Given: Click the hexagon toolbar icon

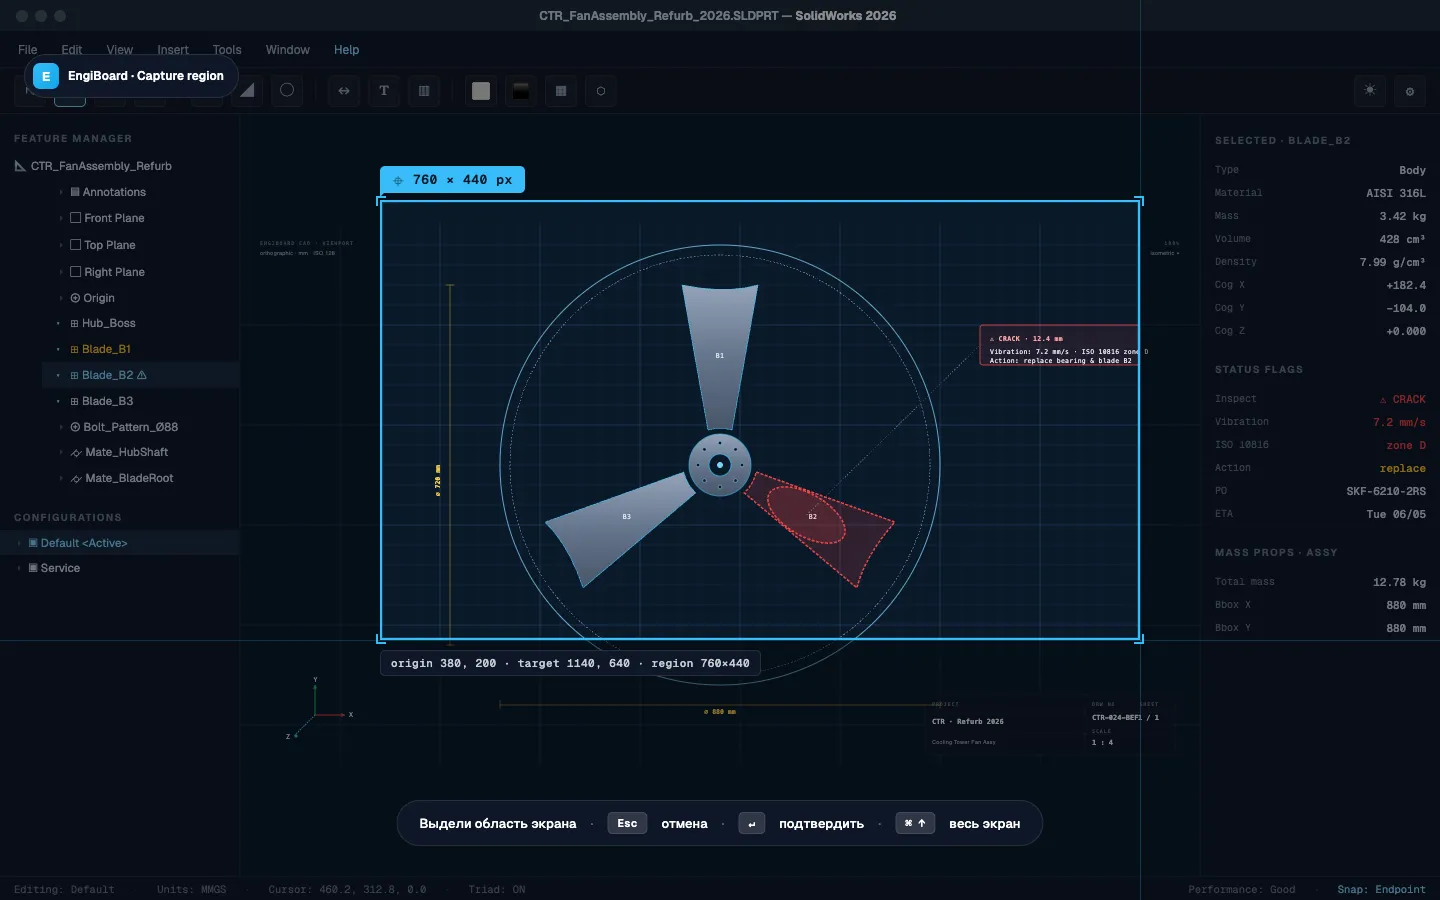Looking at the screenshot, I should [601, 91].
